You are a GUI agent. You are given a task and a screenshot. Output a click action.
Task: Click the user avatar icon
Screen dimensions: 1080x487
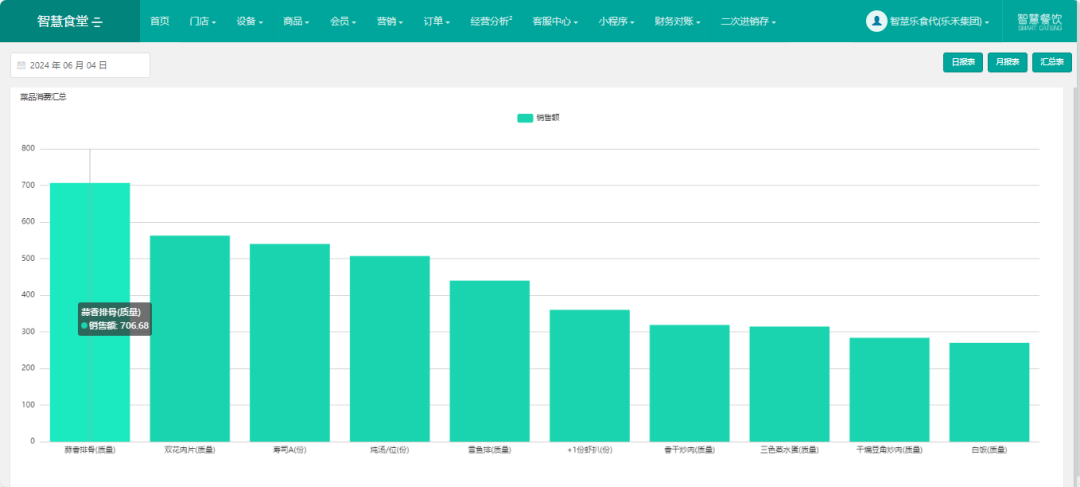(876, 21)
